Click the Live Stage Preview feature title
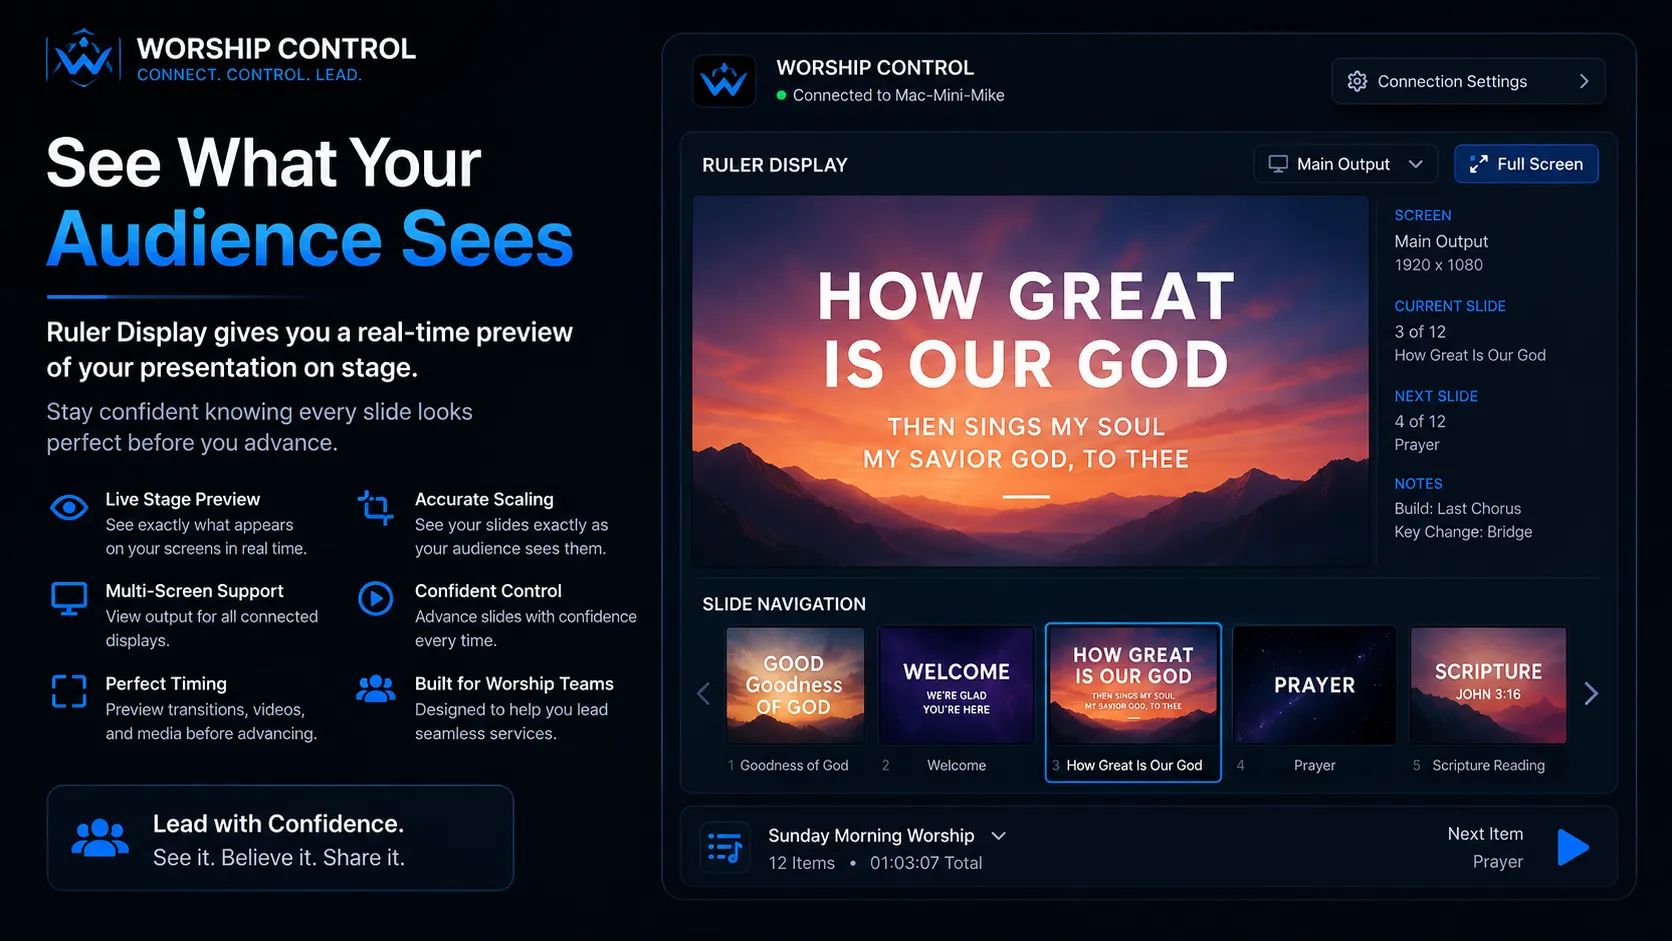Image resolution: width=1672 pixels, height=941 pixels. [183, 499]
